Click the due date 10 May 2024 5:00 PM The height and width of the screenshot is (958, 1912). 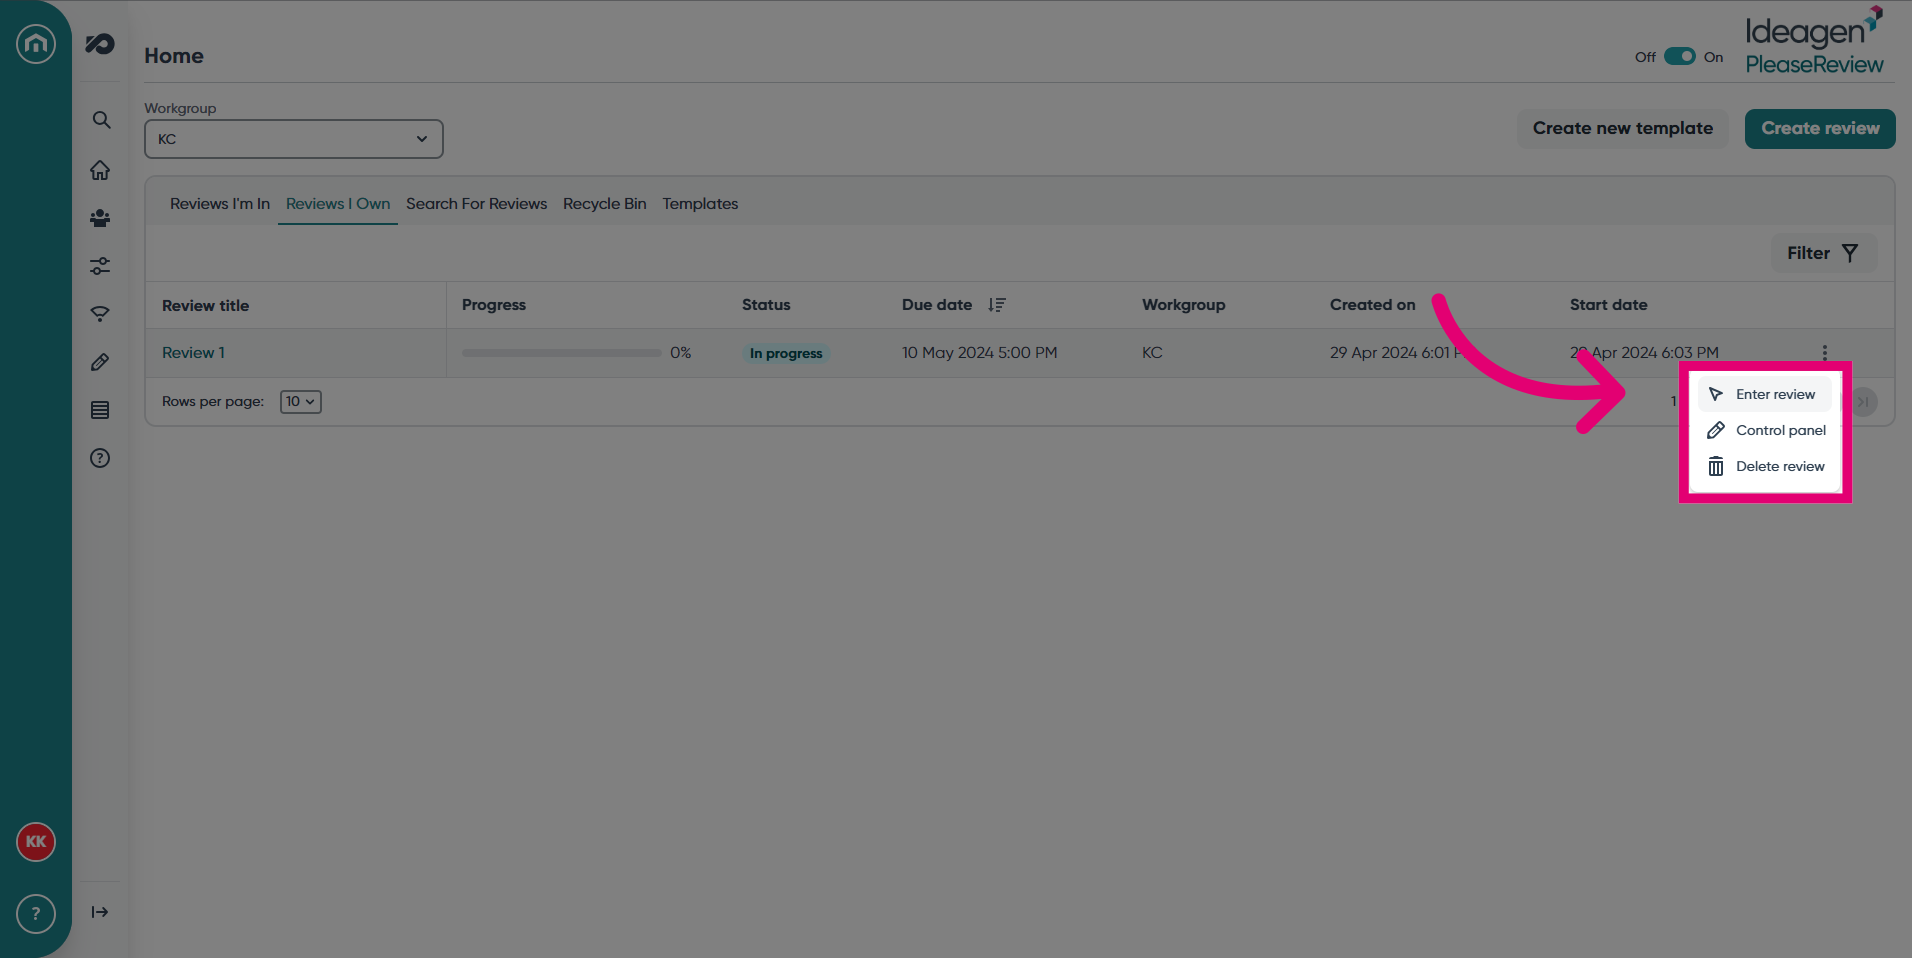980,353
